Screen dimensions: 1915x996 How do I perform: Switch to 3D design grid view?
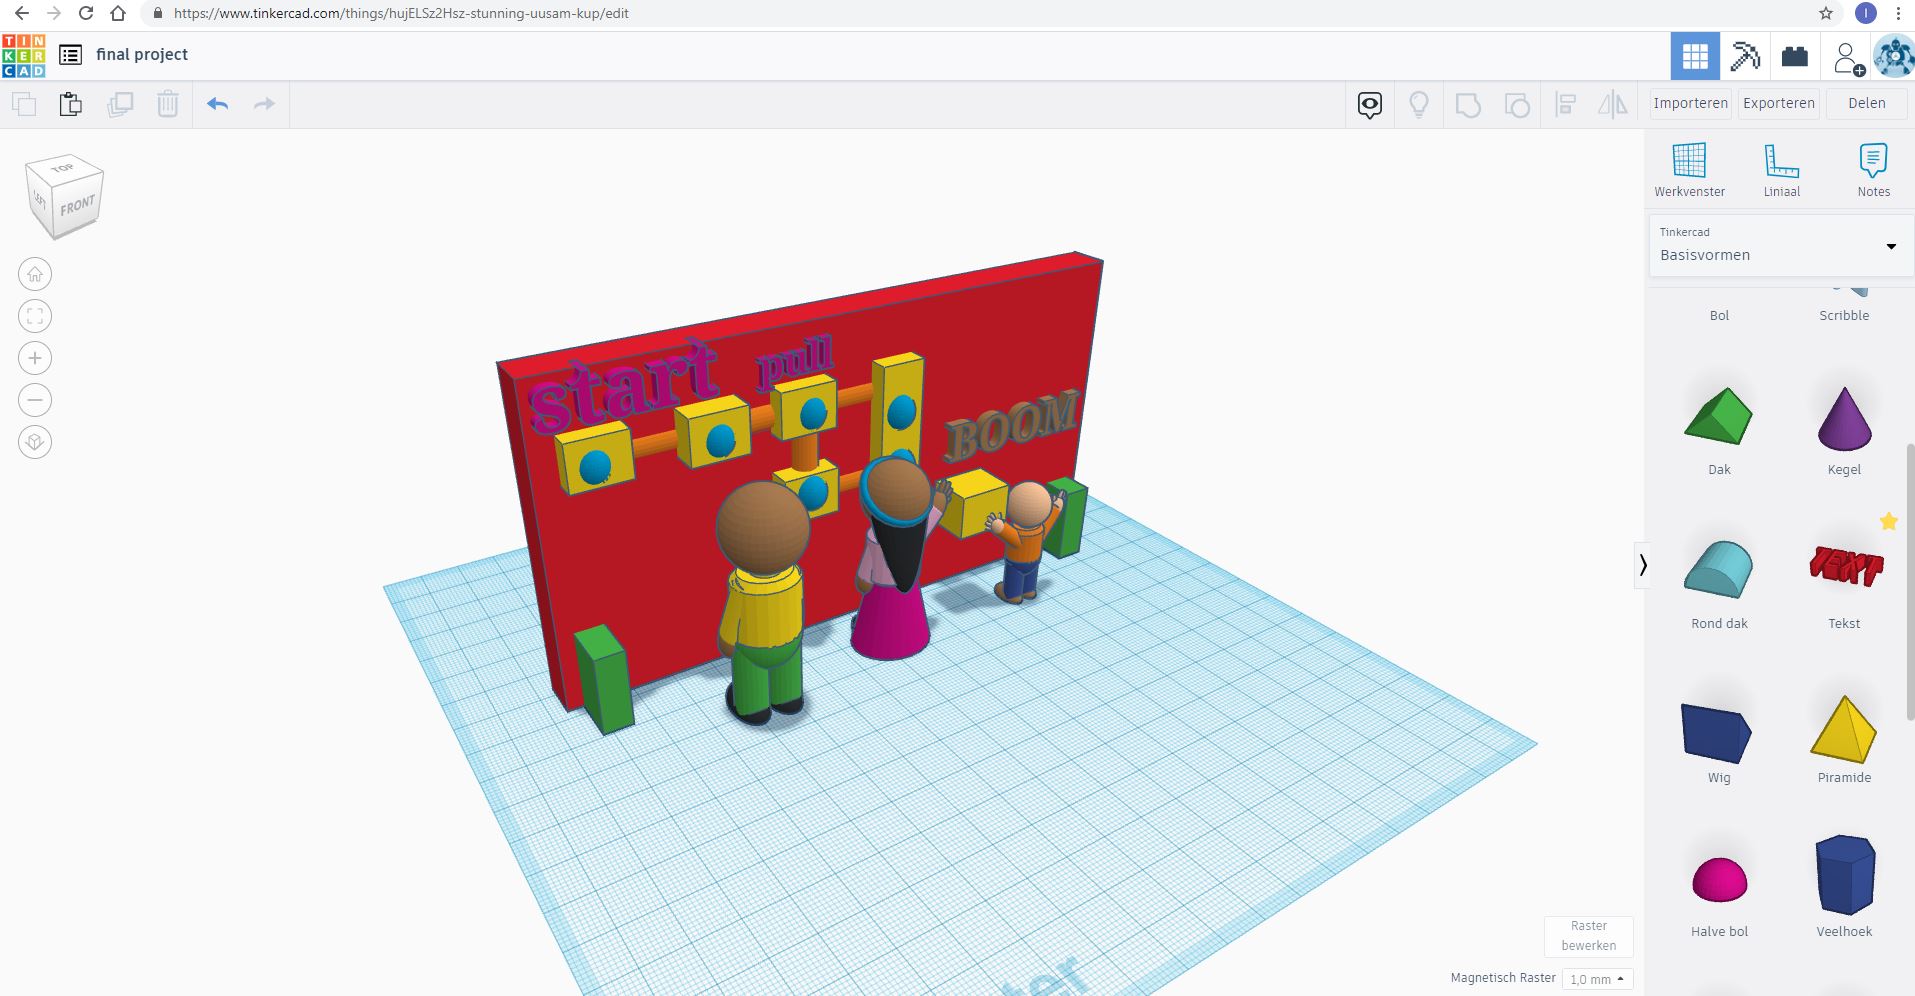[x=1695, y=56]
